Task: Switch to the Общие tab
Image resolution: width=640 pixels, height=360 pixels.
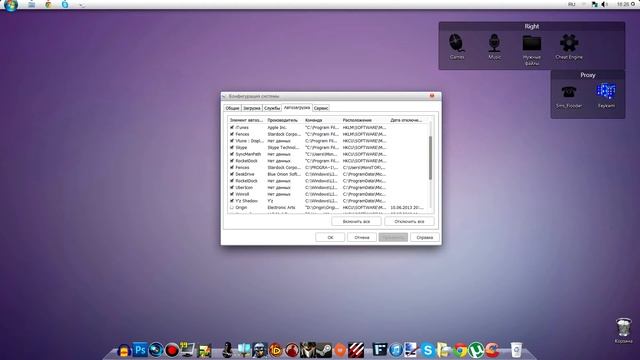Action: [232, 108]
